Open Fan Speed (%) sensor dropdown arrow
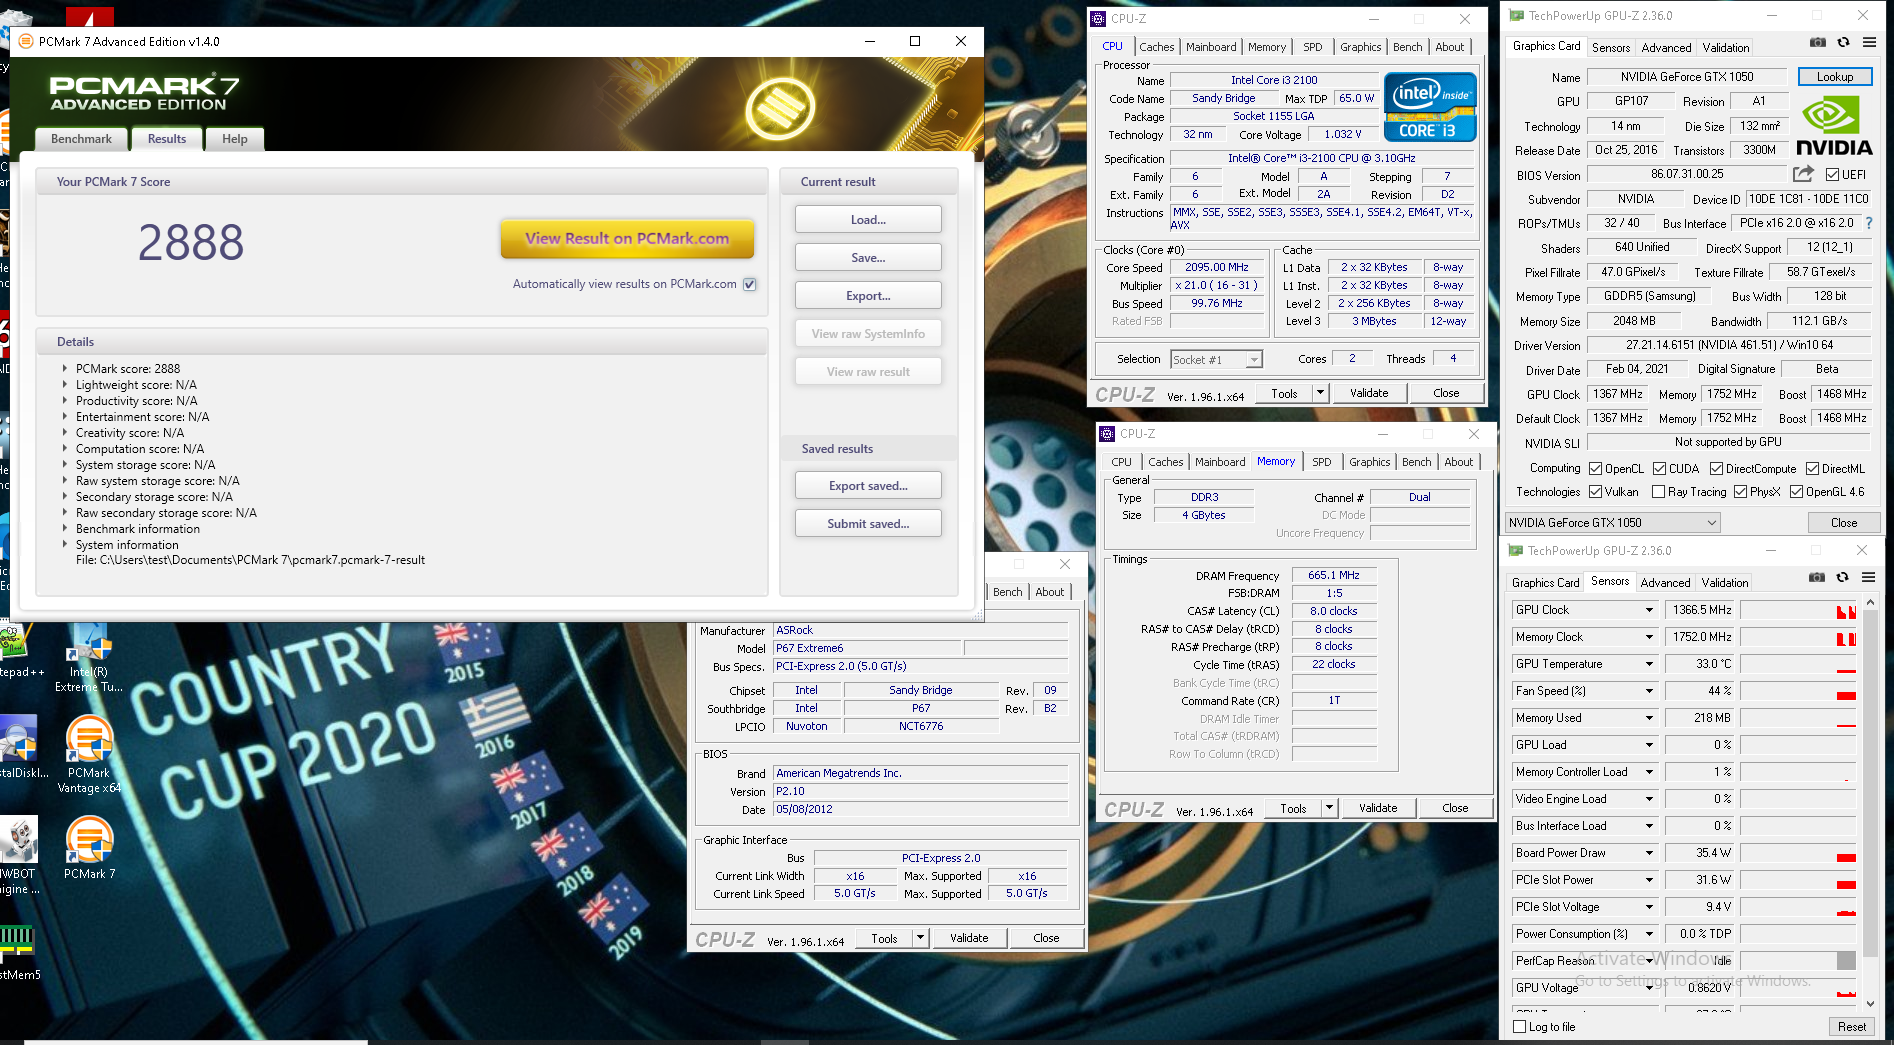This screenshot has height=1045, width=1894. tap(1650, 691)
